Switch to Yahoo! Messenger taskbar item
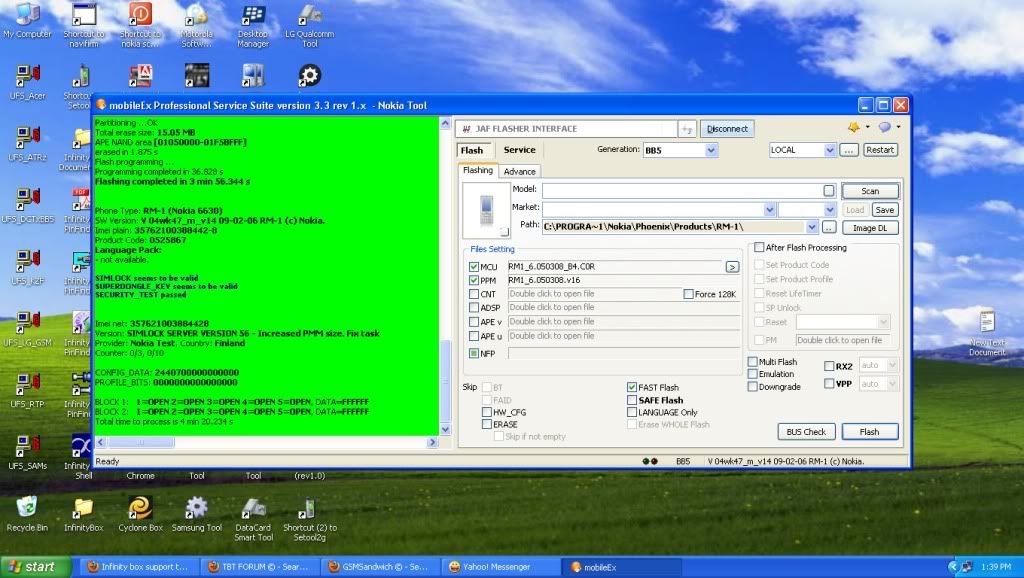 pyautogui.click(x=500, y=567)
